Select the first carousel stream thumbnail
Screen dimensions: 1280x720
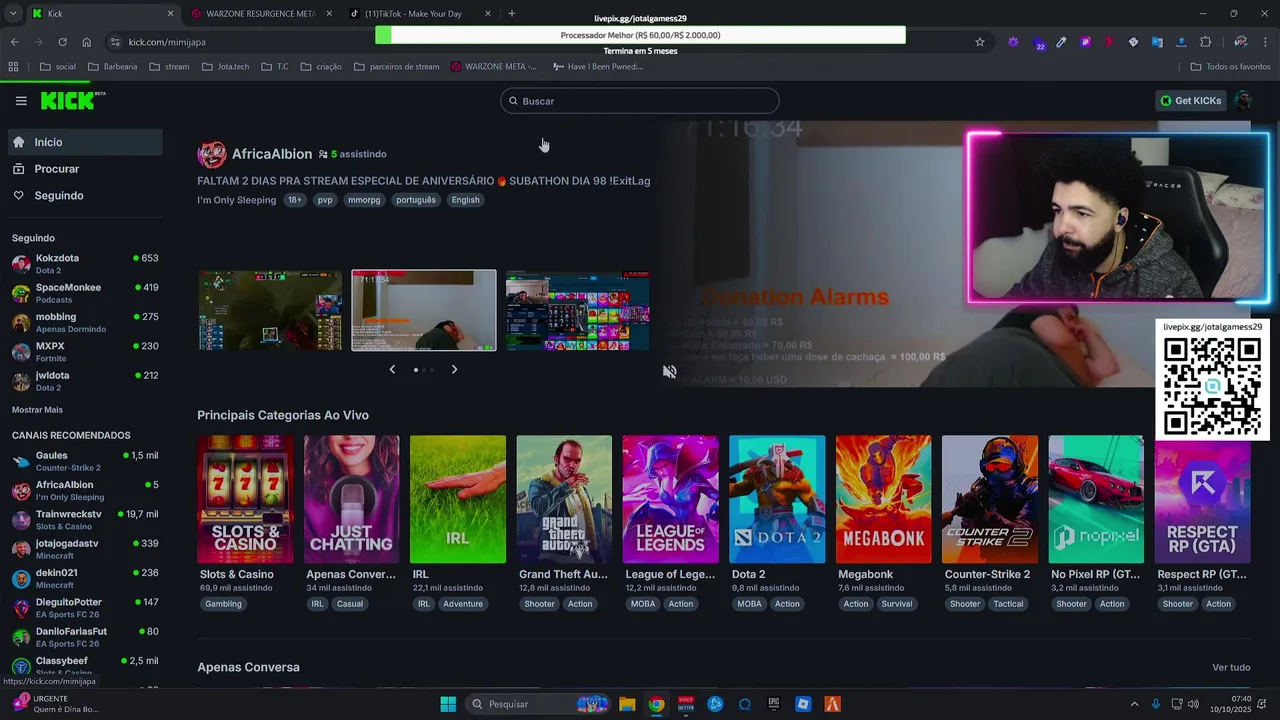270,310
